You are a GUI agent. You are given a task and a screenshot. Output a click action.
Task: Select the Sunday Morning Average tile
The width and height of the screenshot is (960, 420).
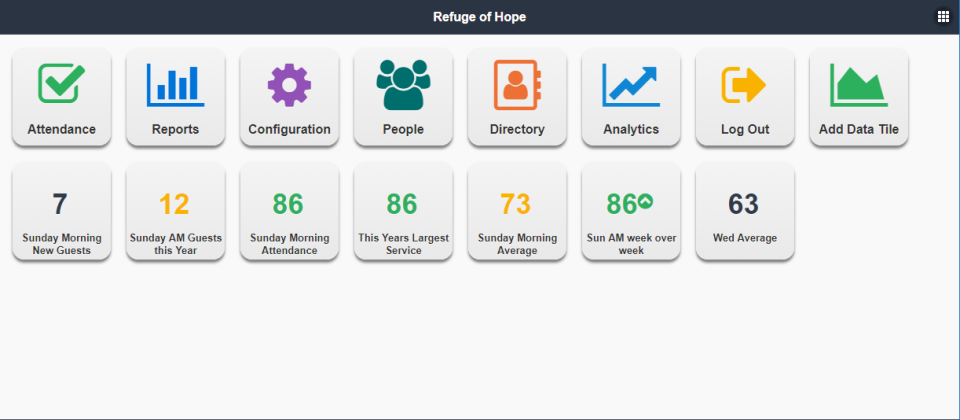pyautogui.click(x=517, y=212)
